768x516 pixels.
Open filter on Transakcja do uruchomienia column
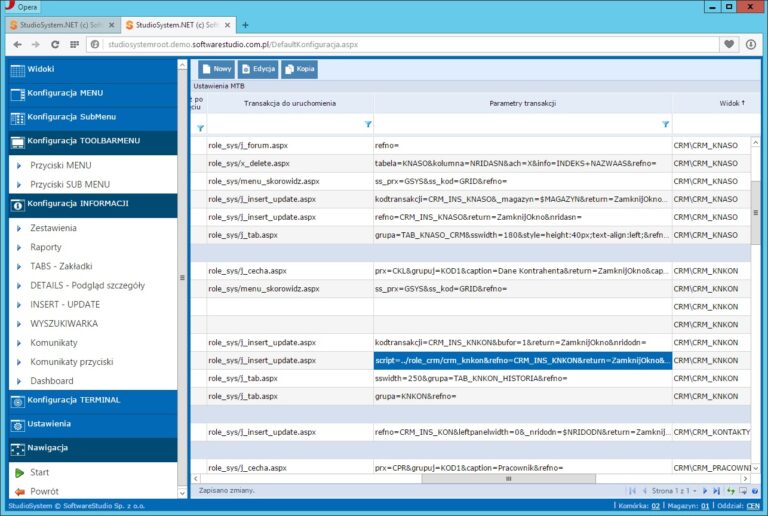(368, 124)
